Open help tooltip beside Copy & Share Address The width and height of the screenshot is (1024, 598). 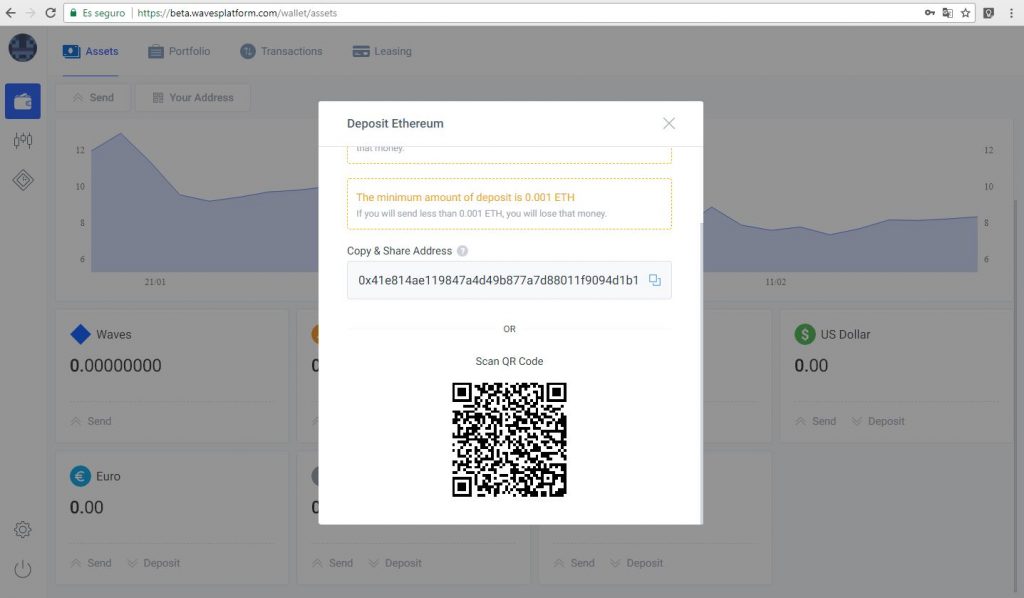click(x=462, y=251)
